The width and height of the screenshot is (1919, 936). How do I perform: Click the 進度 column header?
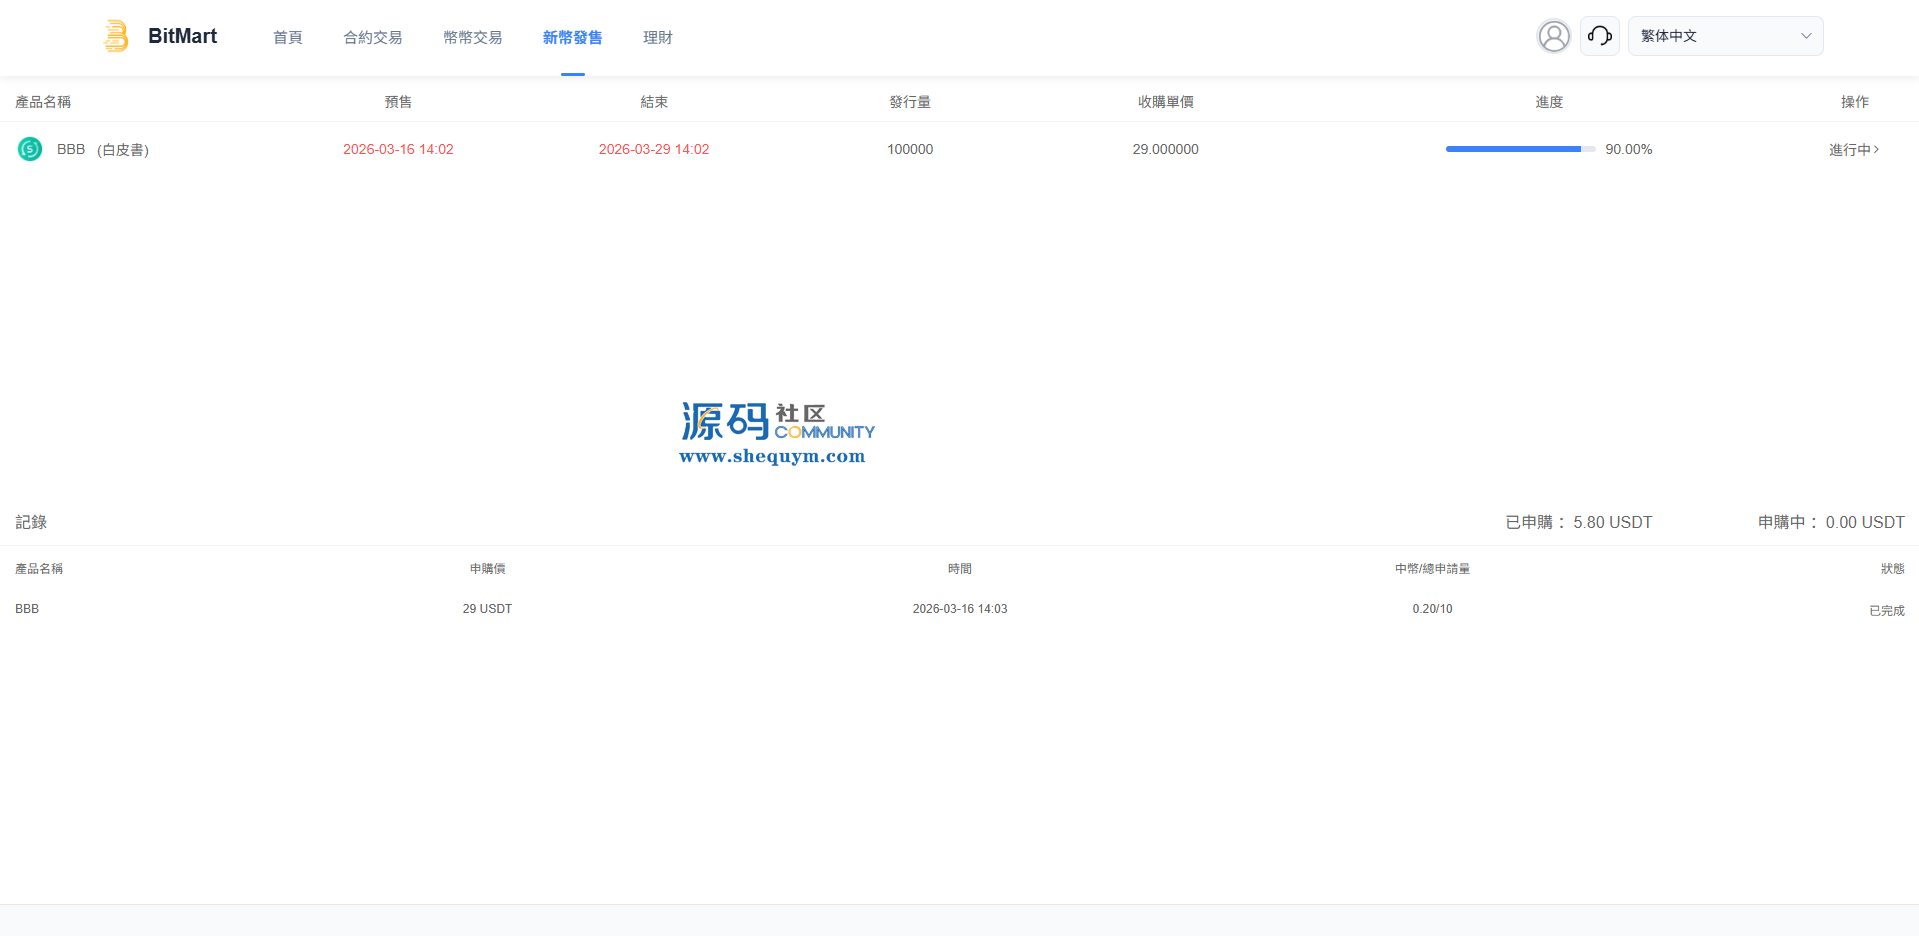[1548, 102]
